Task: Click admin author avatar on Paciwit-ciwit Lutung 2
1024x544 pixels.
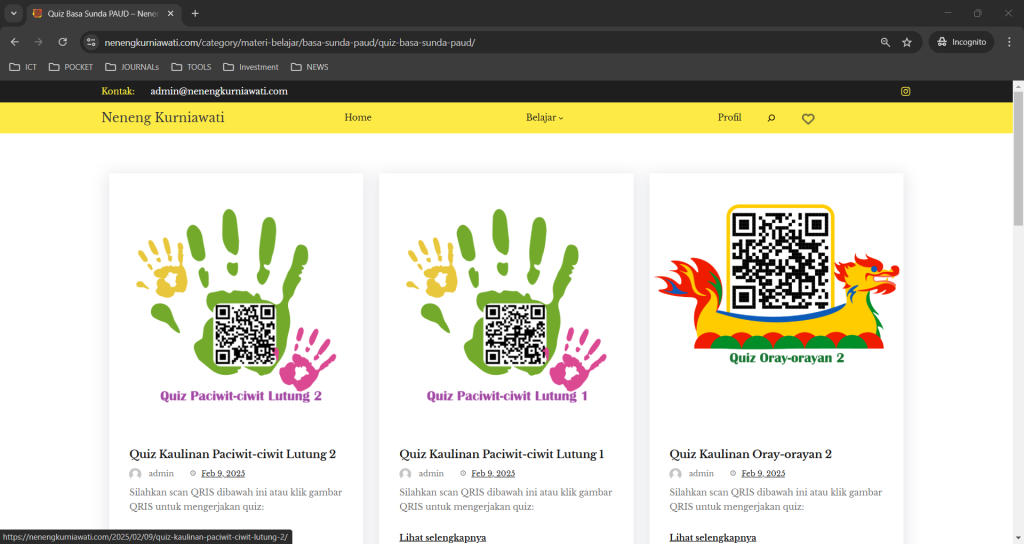Action: coord(135,473)
